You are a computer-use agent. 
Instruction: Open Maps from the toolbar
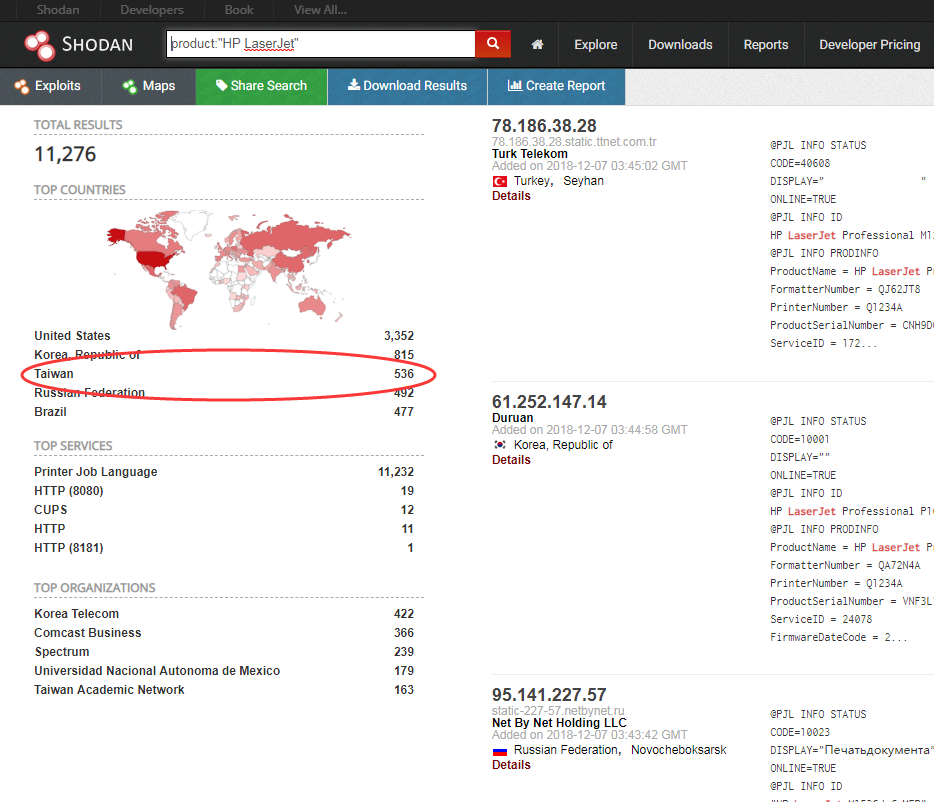coord(148,86)
